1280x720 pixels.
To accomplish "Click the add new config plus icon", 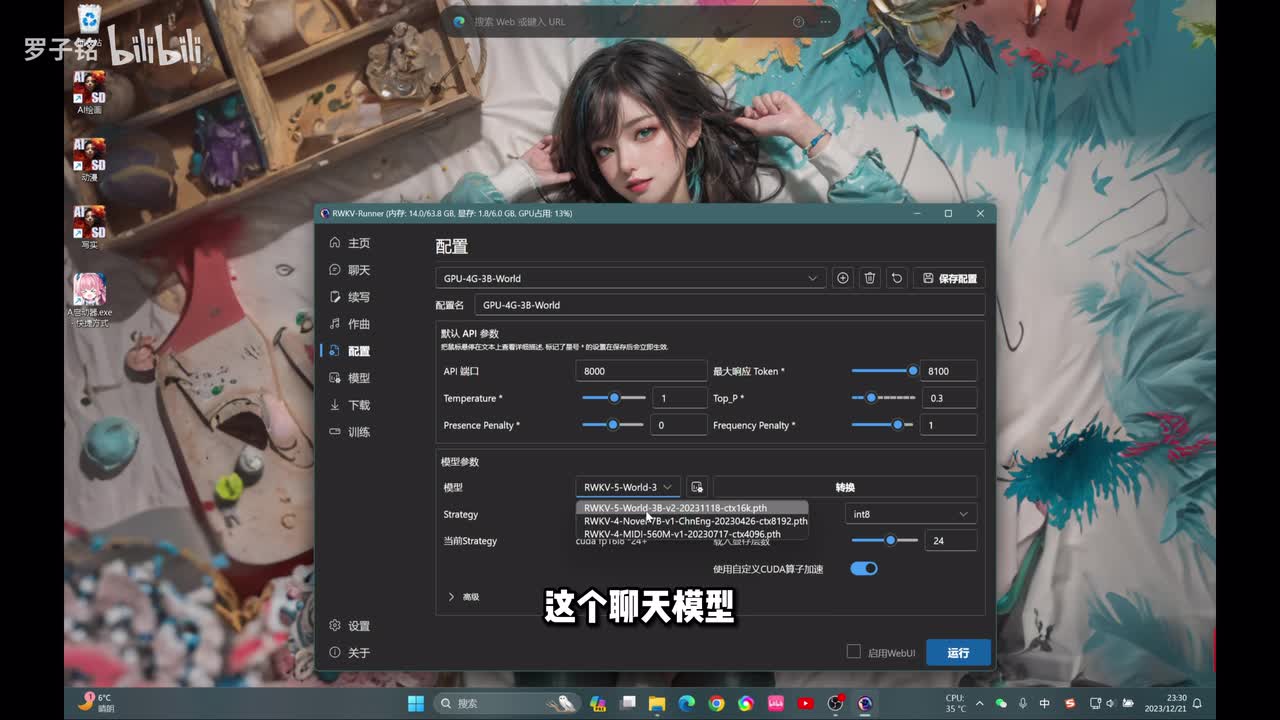I will [843, 278].
